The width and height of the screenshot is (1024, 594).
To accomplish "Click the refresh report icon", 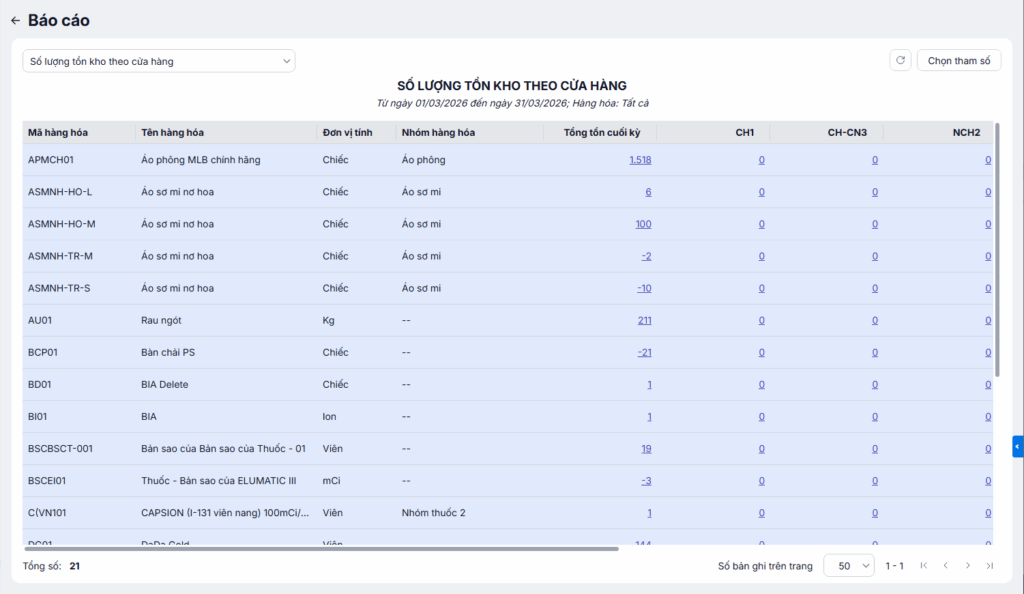I will pos(900,61).
